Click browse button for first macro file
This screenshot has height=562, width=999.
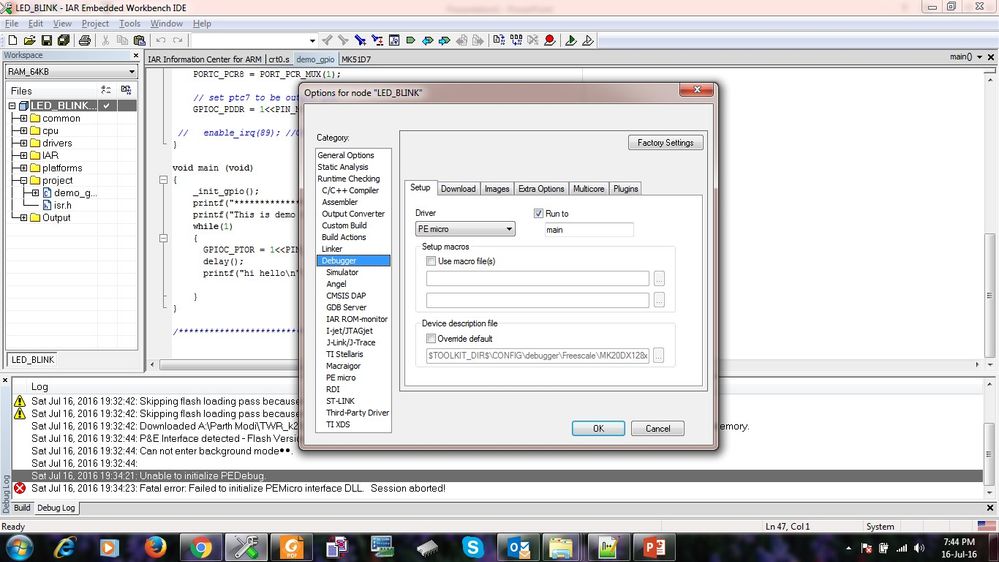(x=659, y=278)
